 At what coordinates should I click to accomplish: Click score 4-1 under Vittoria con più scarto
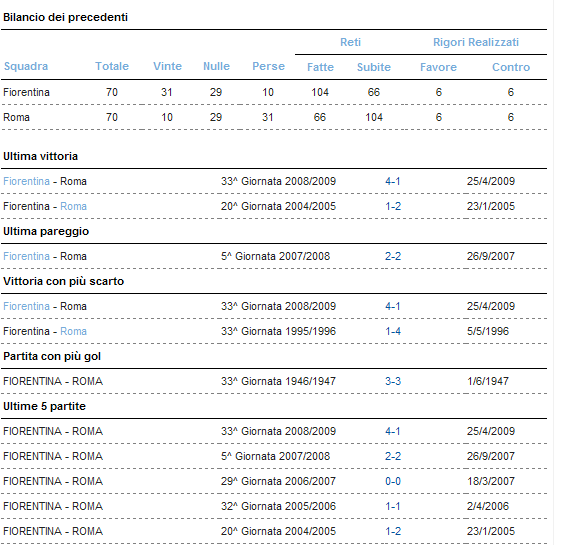pyautogui.click(x=393, y=306)
